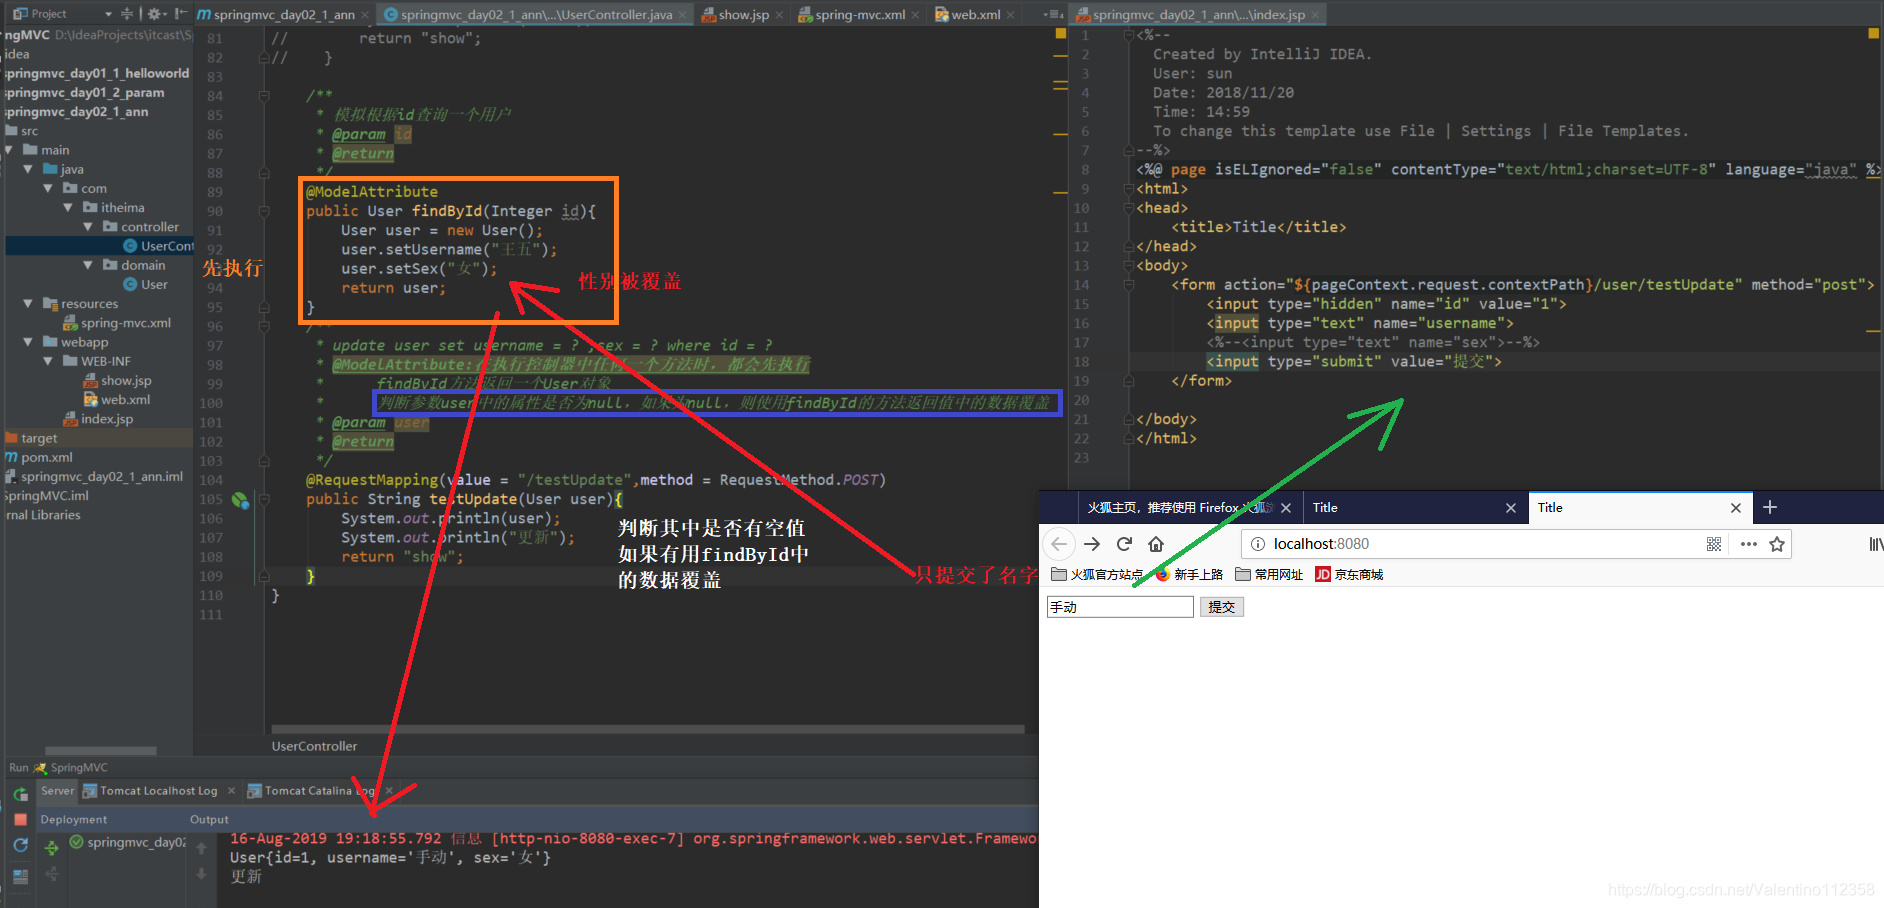Open the spring-mvc.xml editor tab
This screenshot has width=1884, height=908.
tap(859, 14)
